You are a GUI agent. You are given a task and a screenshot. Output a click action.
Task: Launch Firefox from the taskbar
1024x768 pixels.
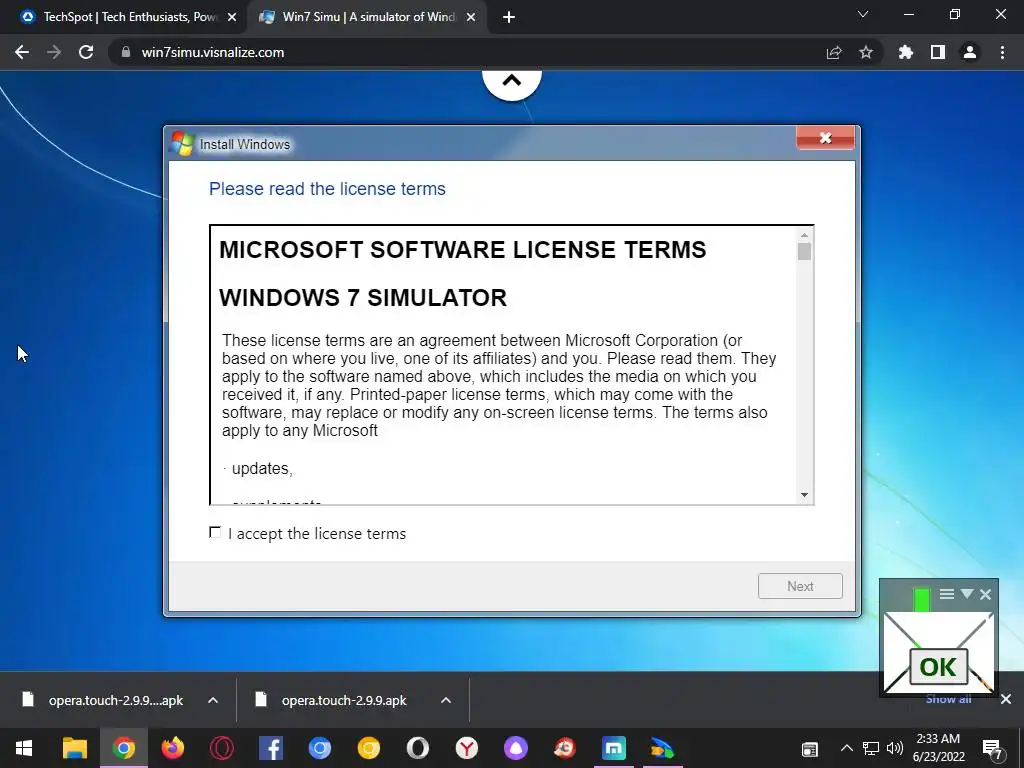click(x=173, y=748)
